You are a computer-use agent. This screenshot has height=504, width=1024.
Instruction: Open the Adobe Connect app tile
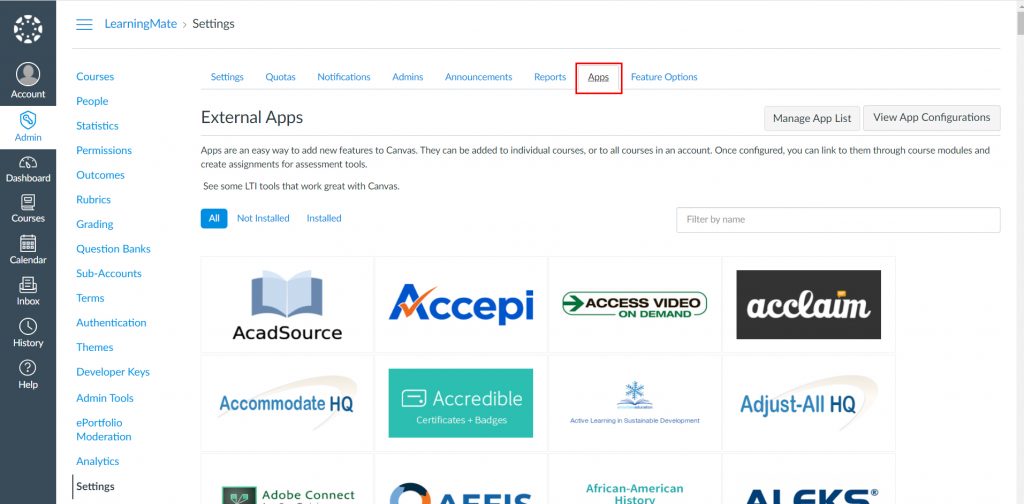point(287,479)
